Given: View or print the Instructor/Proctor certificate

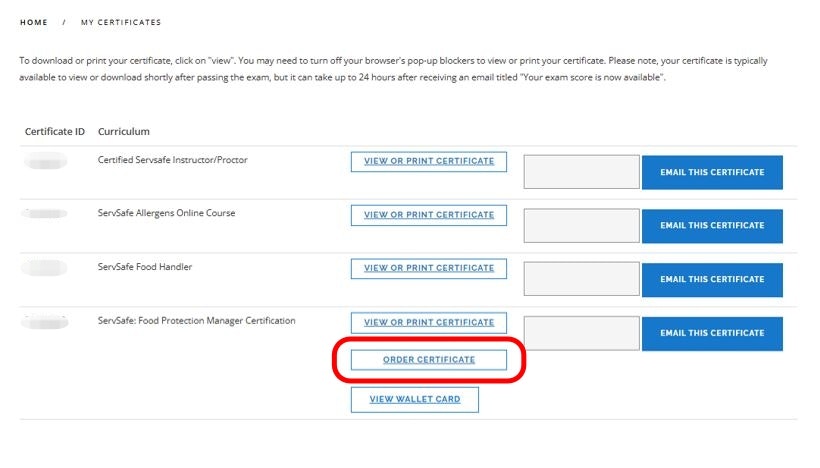Looking at the screenshot, I should [429, 161].
